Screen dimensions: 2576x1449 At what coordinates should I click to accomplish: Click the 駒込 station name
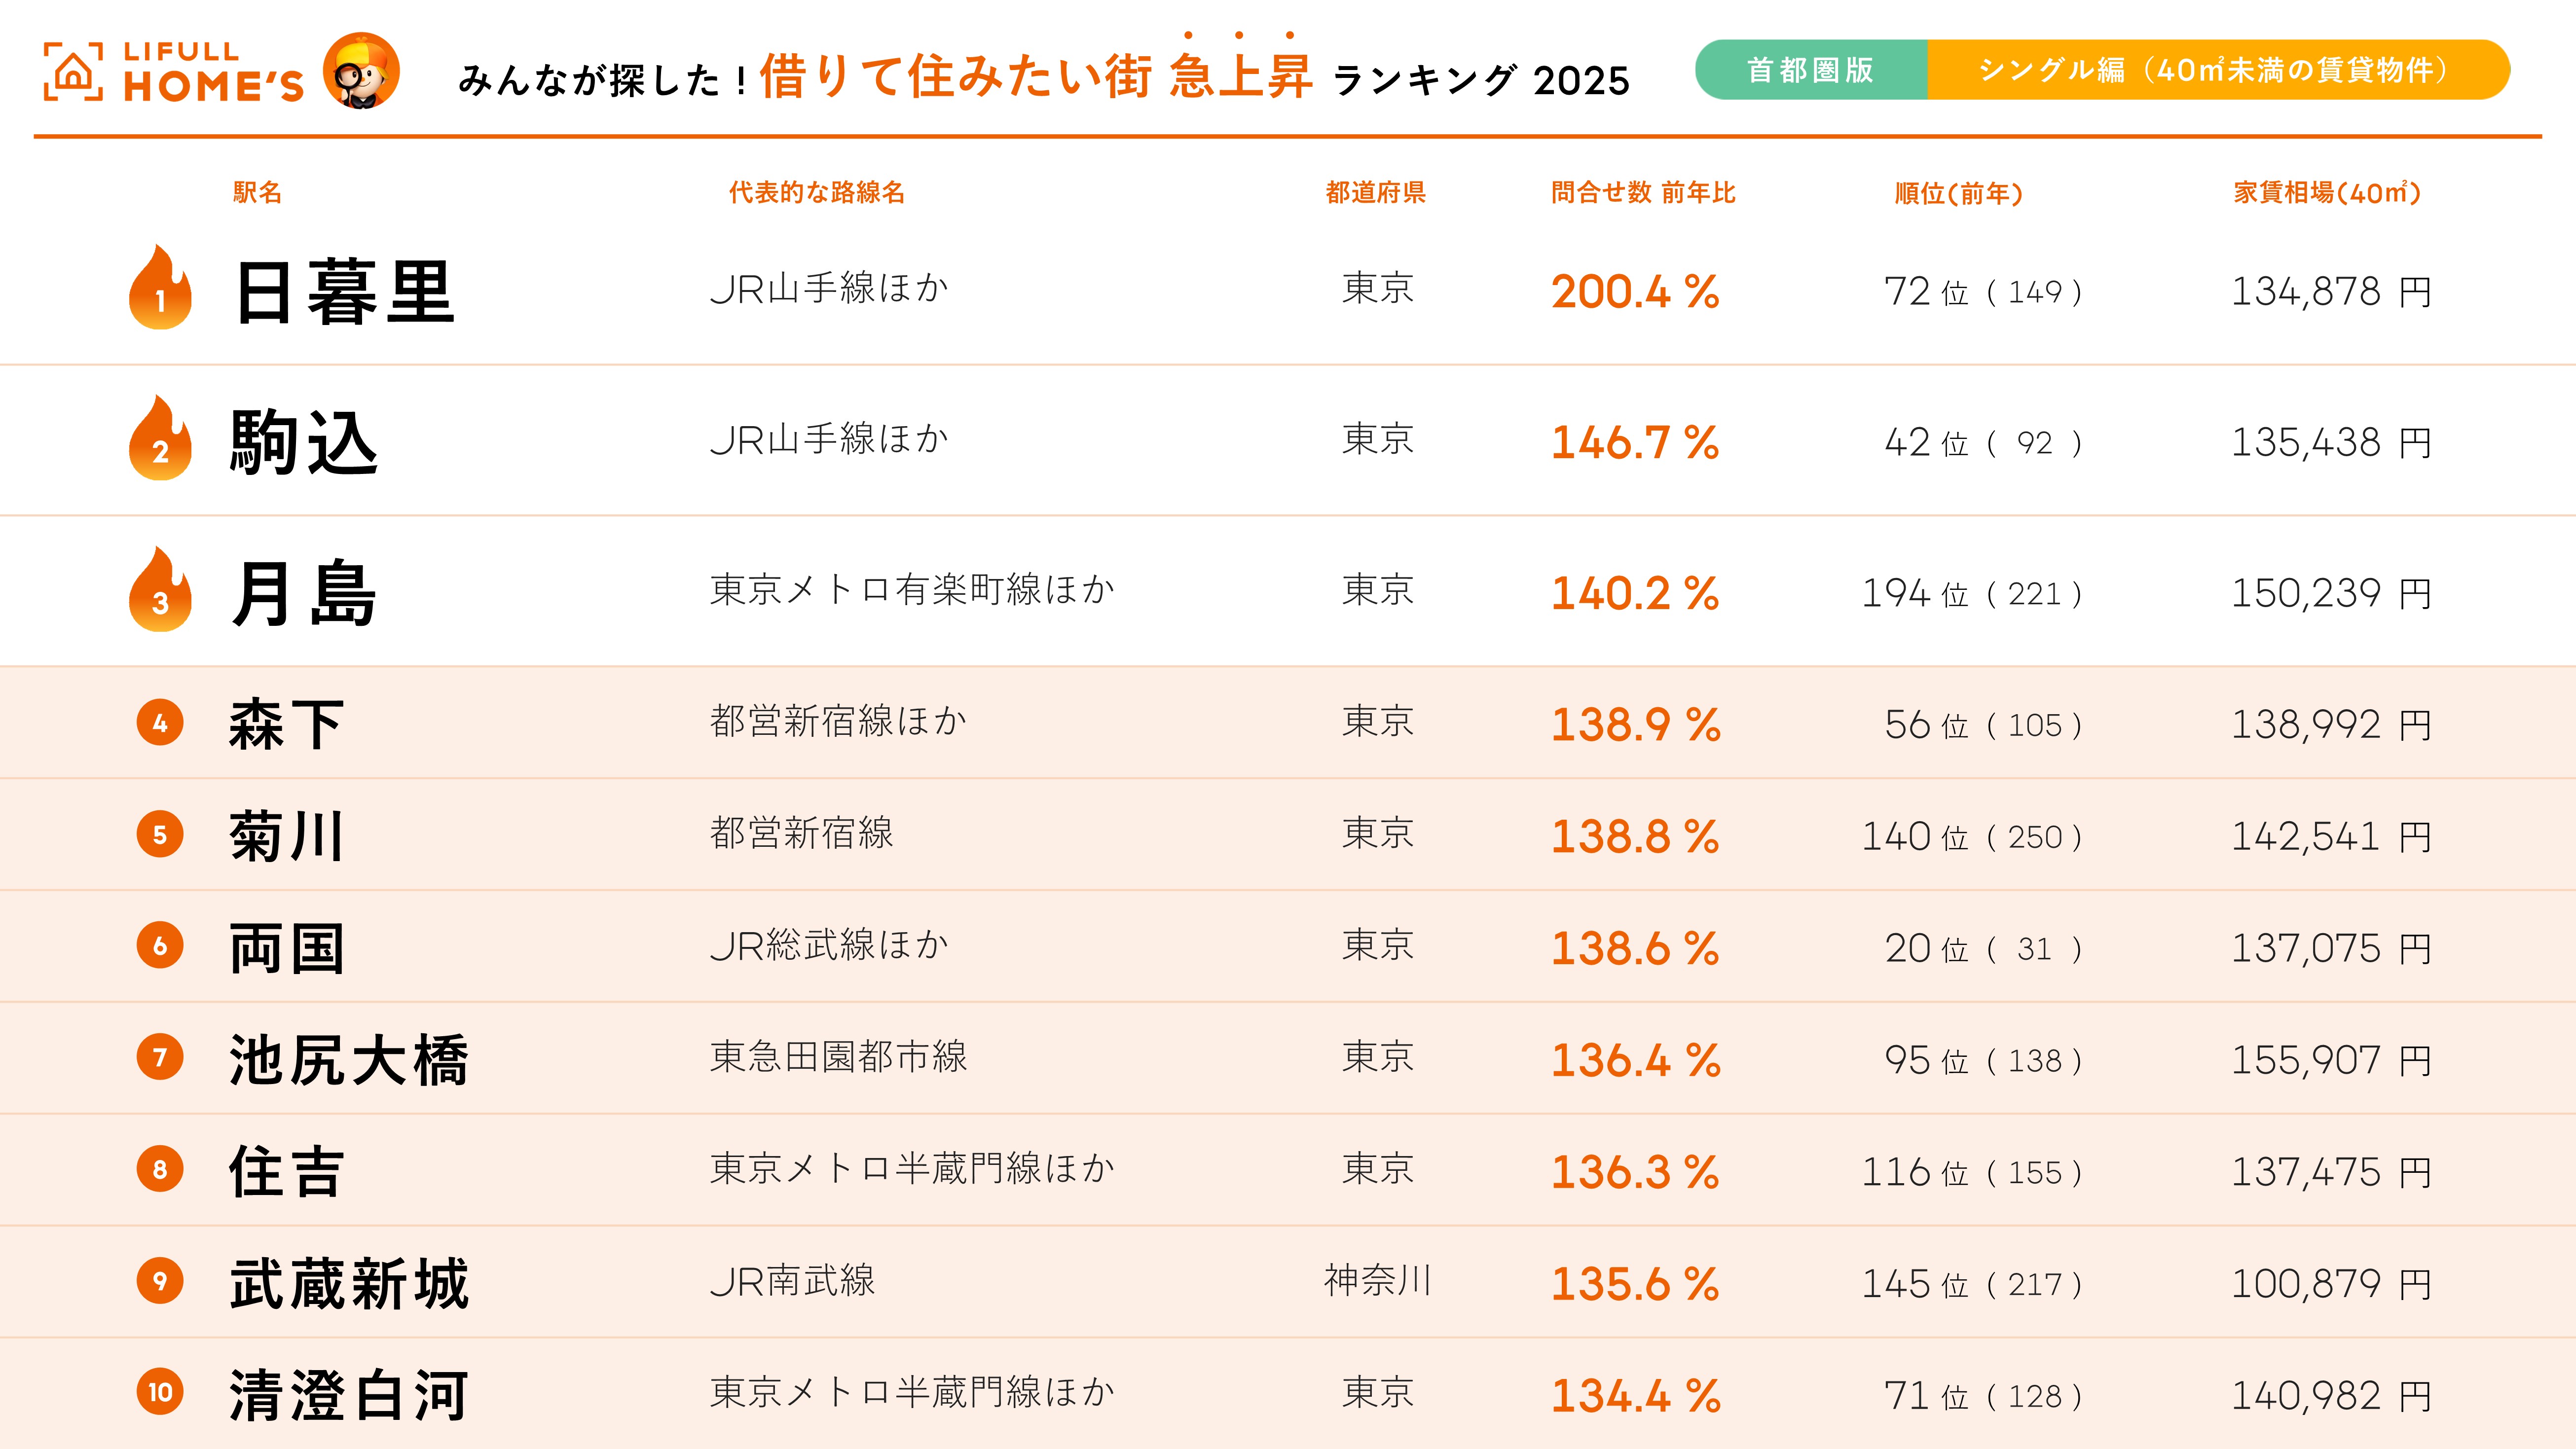pos(304,442)
